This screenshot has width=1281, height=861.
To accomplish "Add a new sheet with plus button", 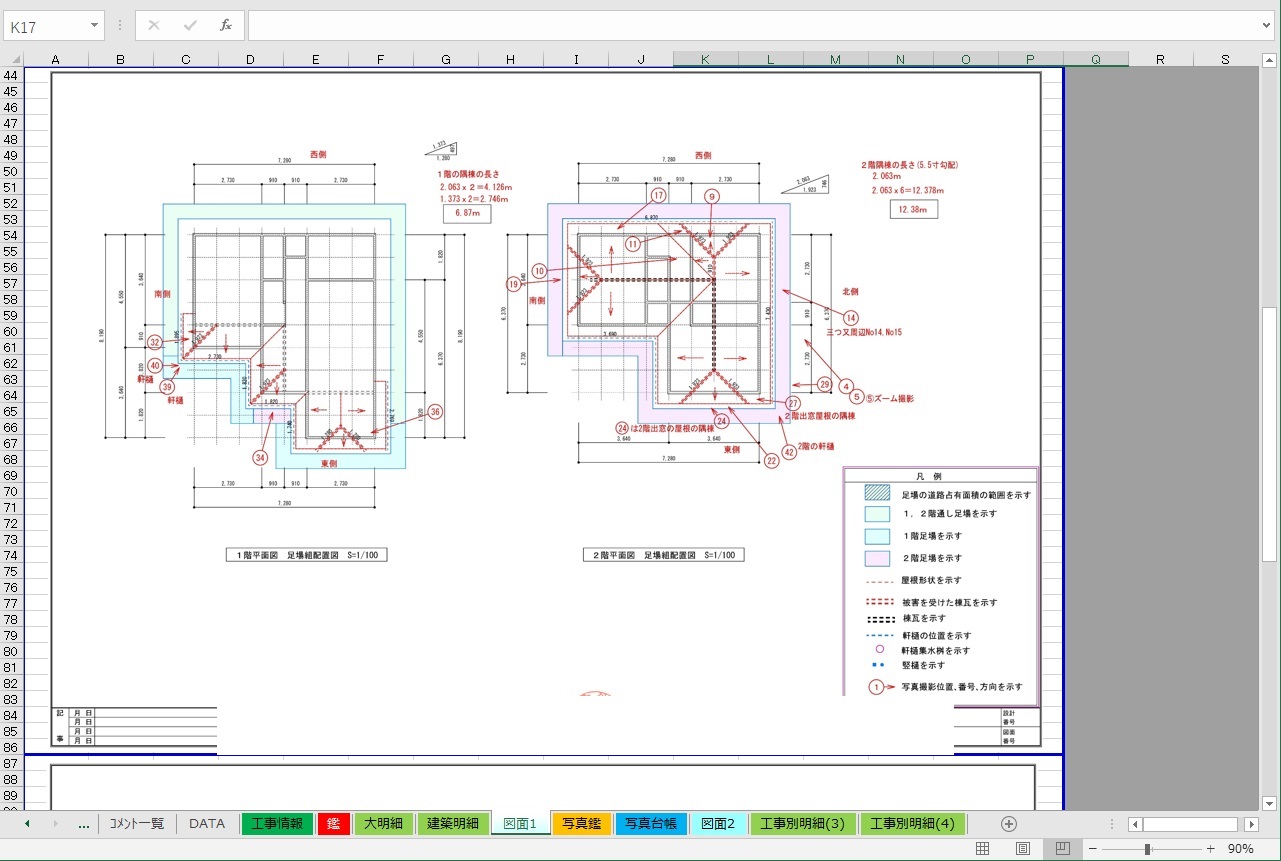I will pyautogui.click(x=1008, y=824).
